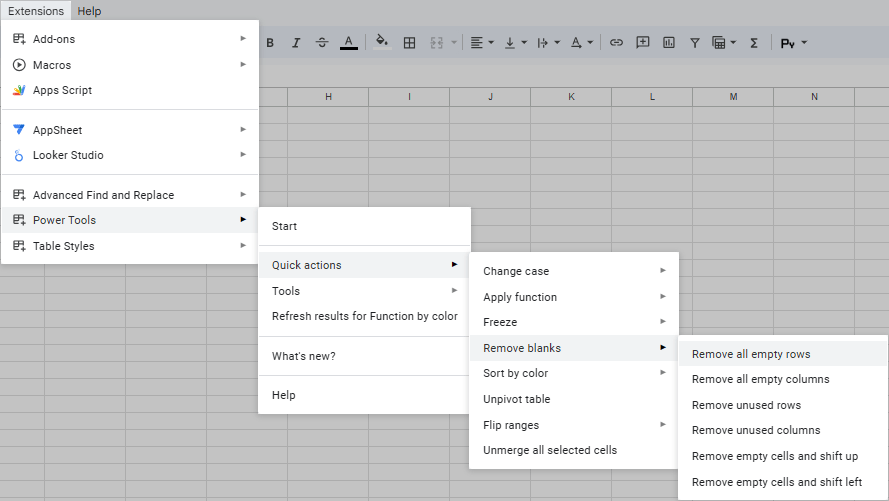This screenshot has height=501, width=889.
Task: Open What's new? item
Action: 365,356
